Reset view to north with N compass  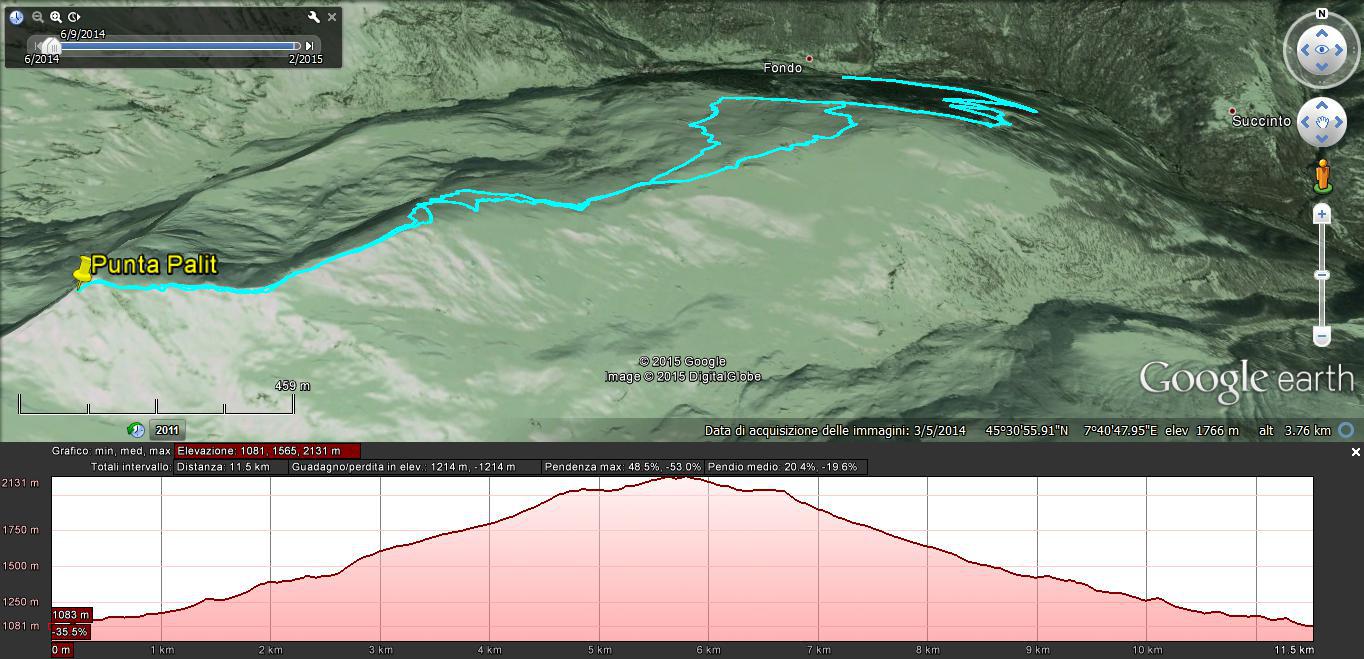[1322, 14]
